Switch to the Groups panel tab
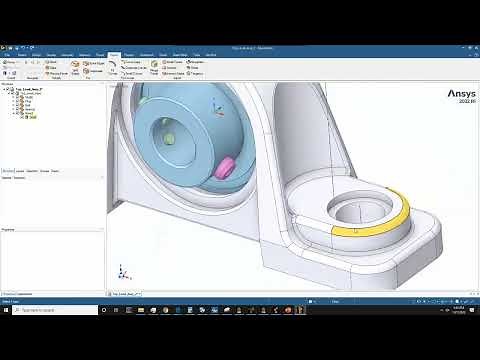 44,171
